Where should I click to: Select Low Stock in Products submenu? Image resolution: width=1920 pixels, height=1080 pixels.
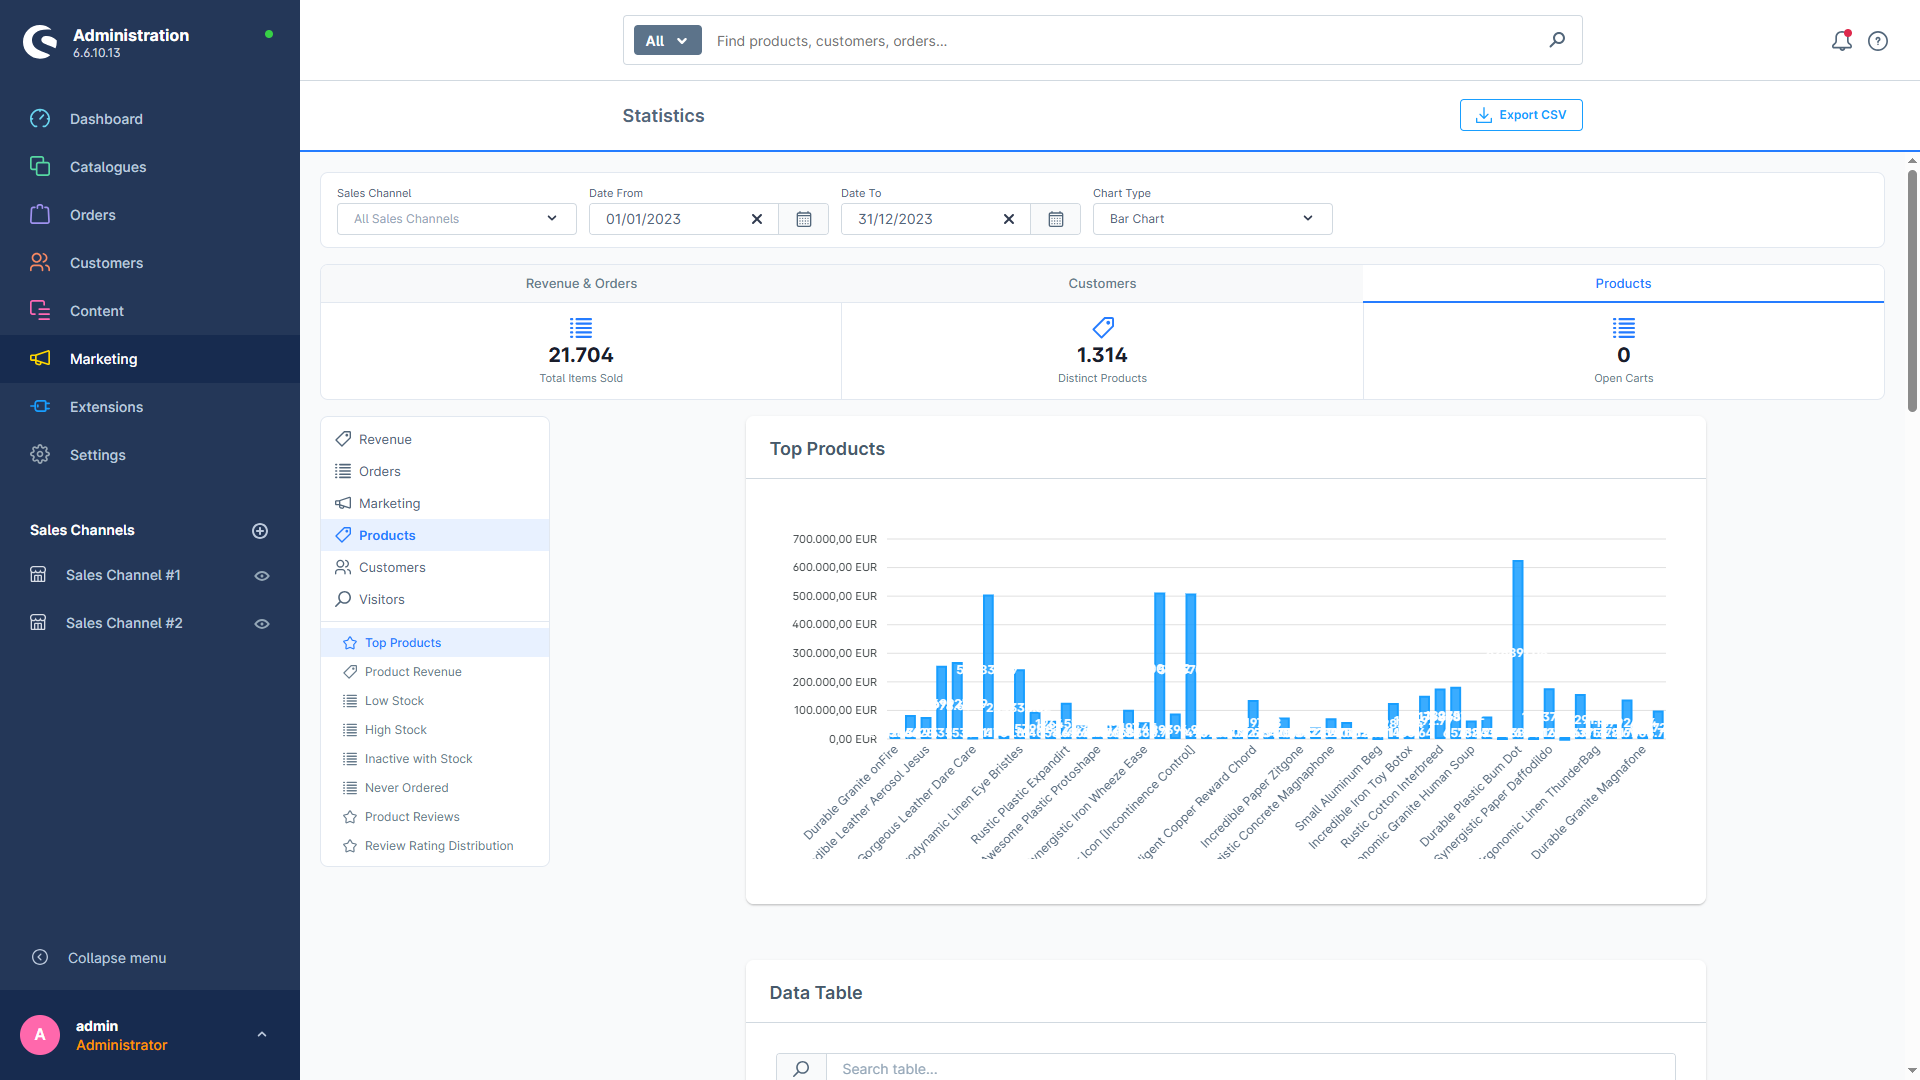pos(394,700)
